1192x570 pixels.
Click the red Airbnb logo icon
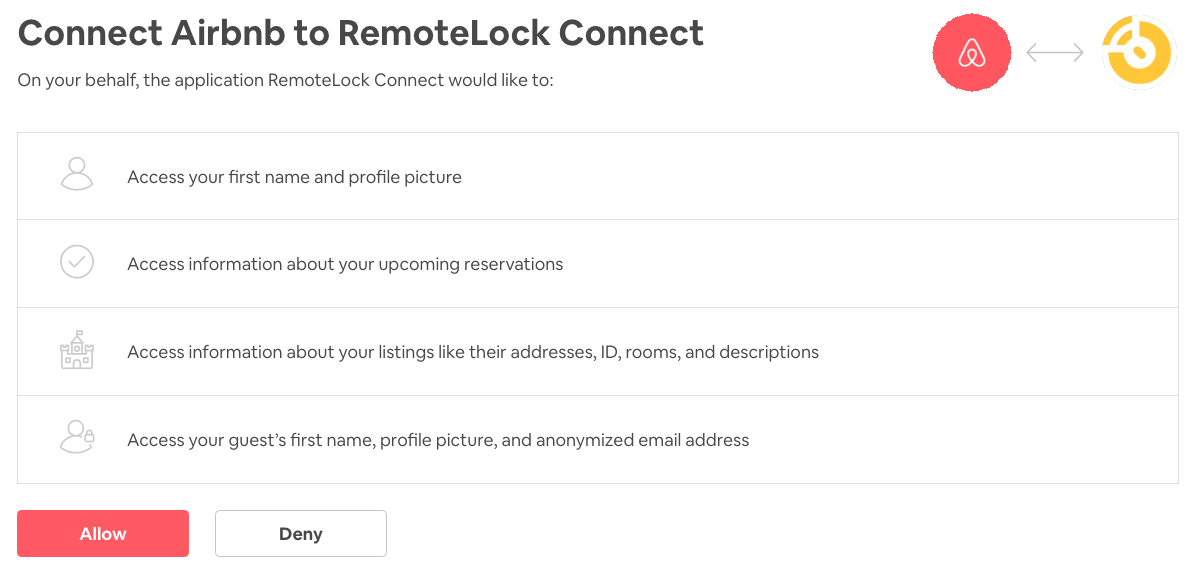coord(971,53)
